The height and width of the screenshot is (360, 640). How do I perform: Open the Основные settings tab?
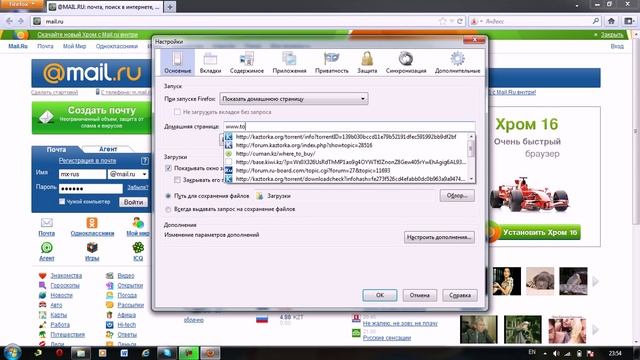178,62
